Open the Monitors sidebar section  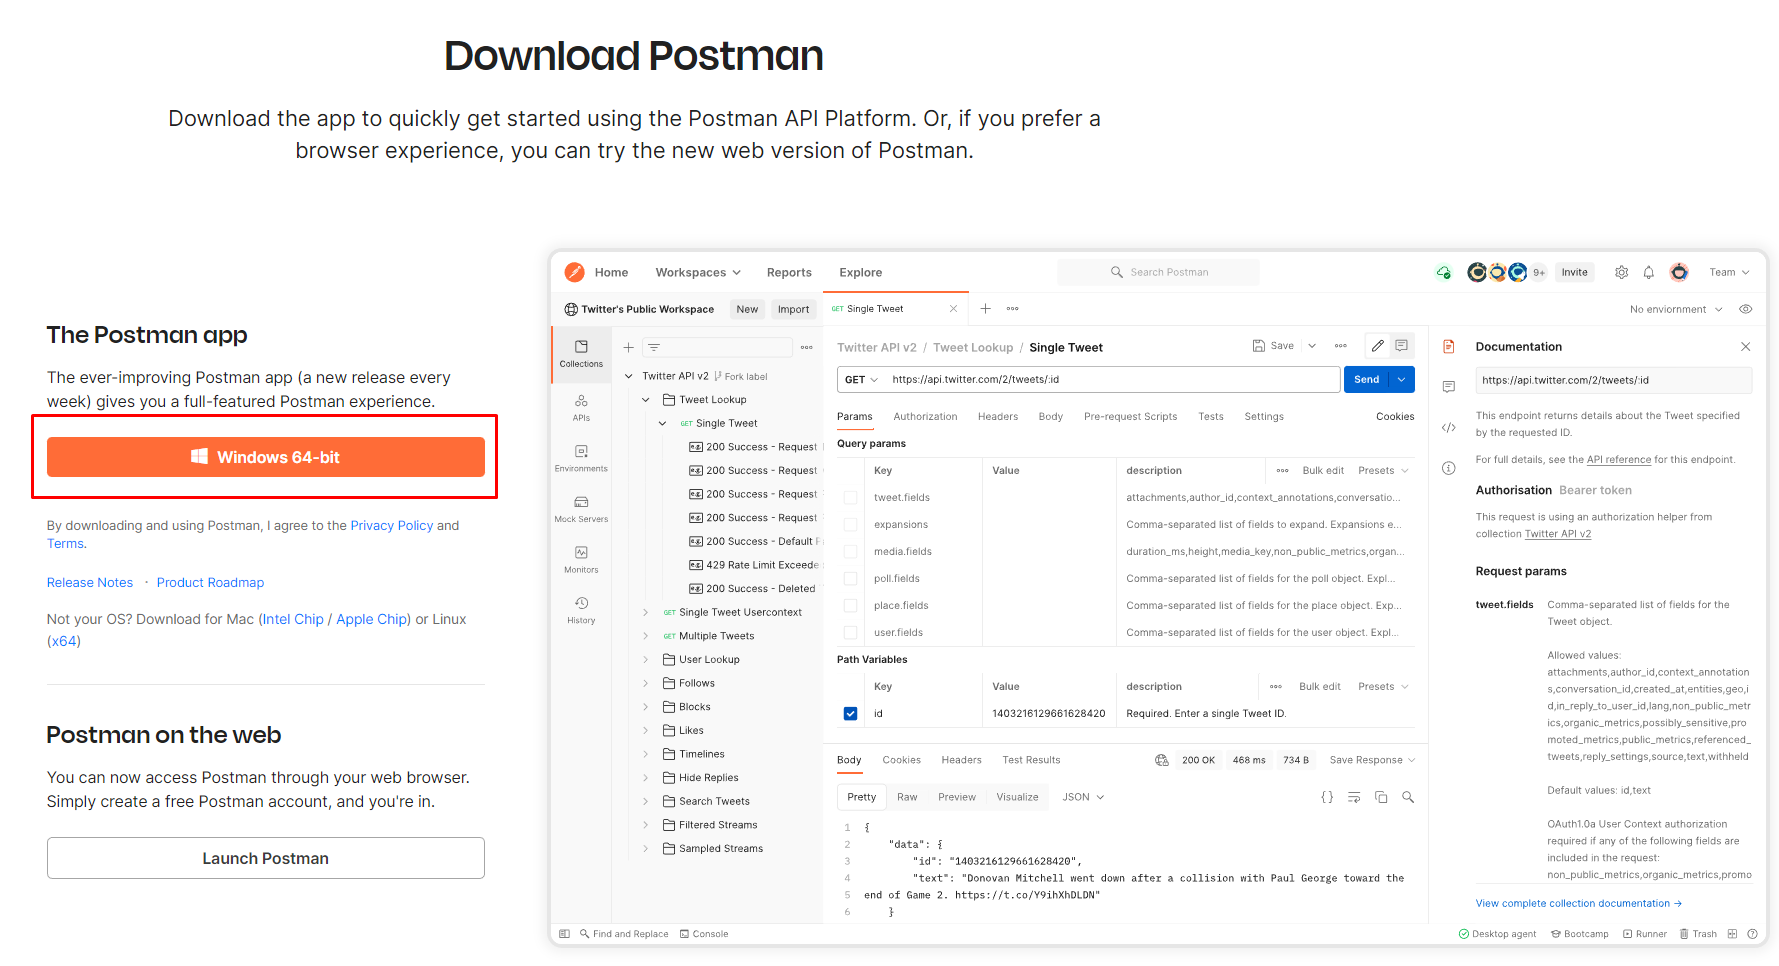[581, 560]
